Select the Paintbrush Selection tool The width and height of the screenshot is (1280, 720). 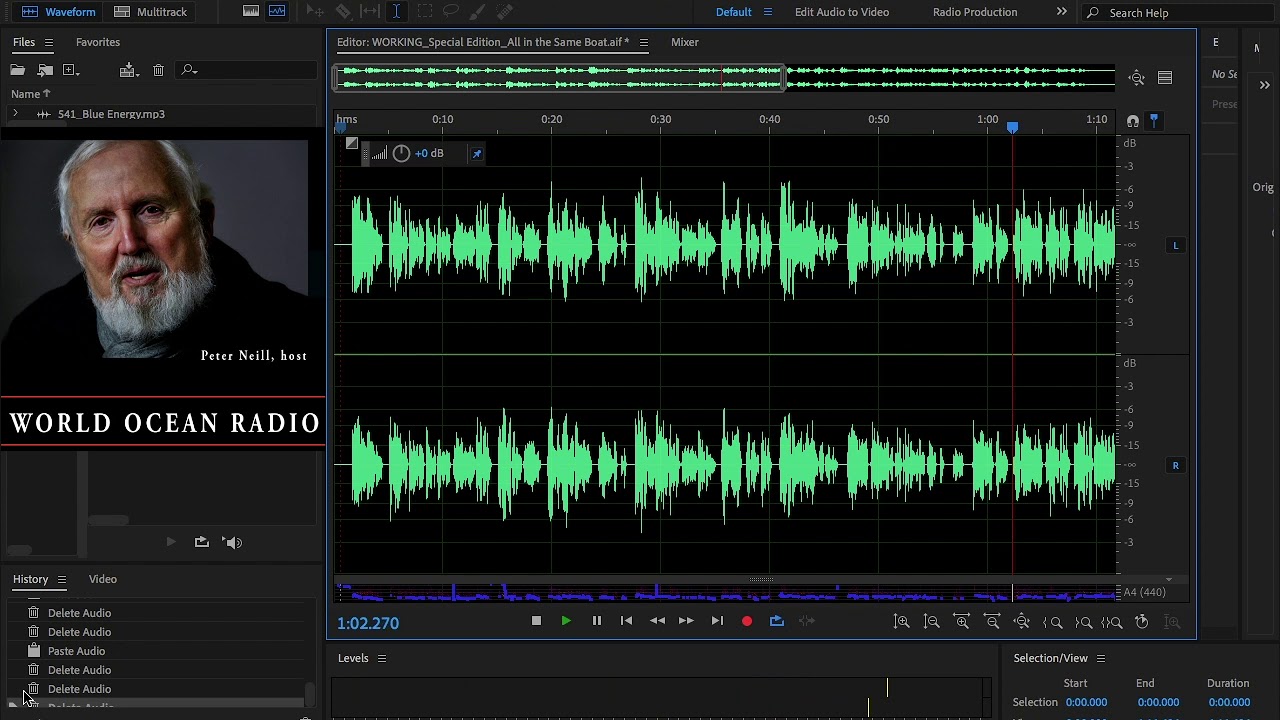[x=478, y=12]
